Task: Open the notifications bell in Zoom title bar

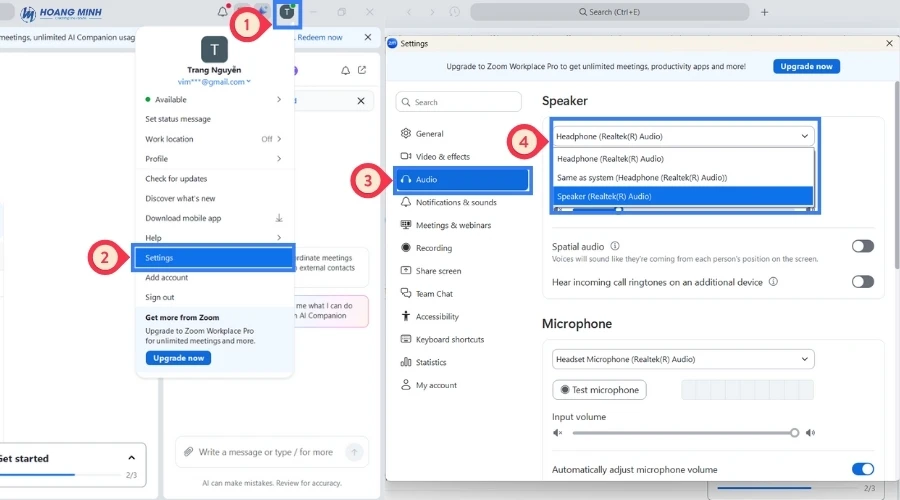Action: click(222, 11)
